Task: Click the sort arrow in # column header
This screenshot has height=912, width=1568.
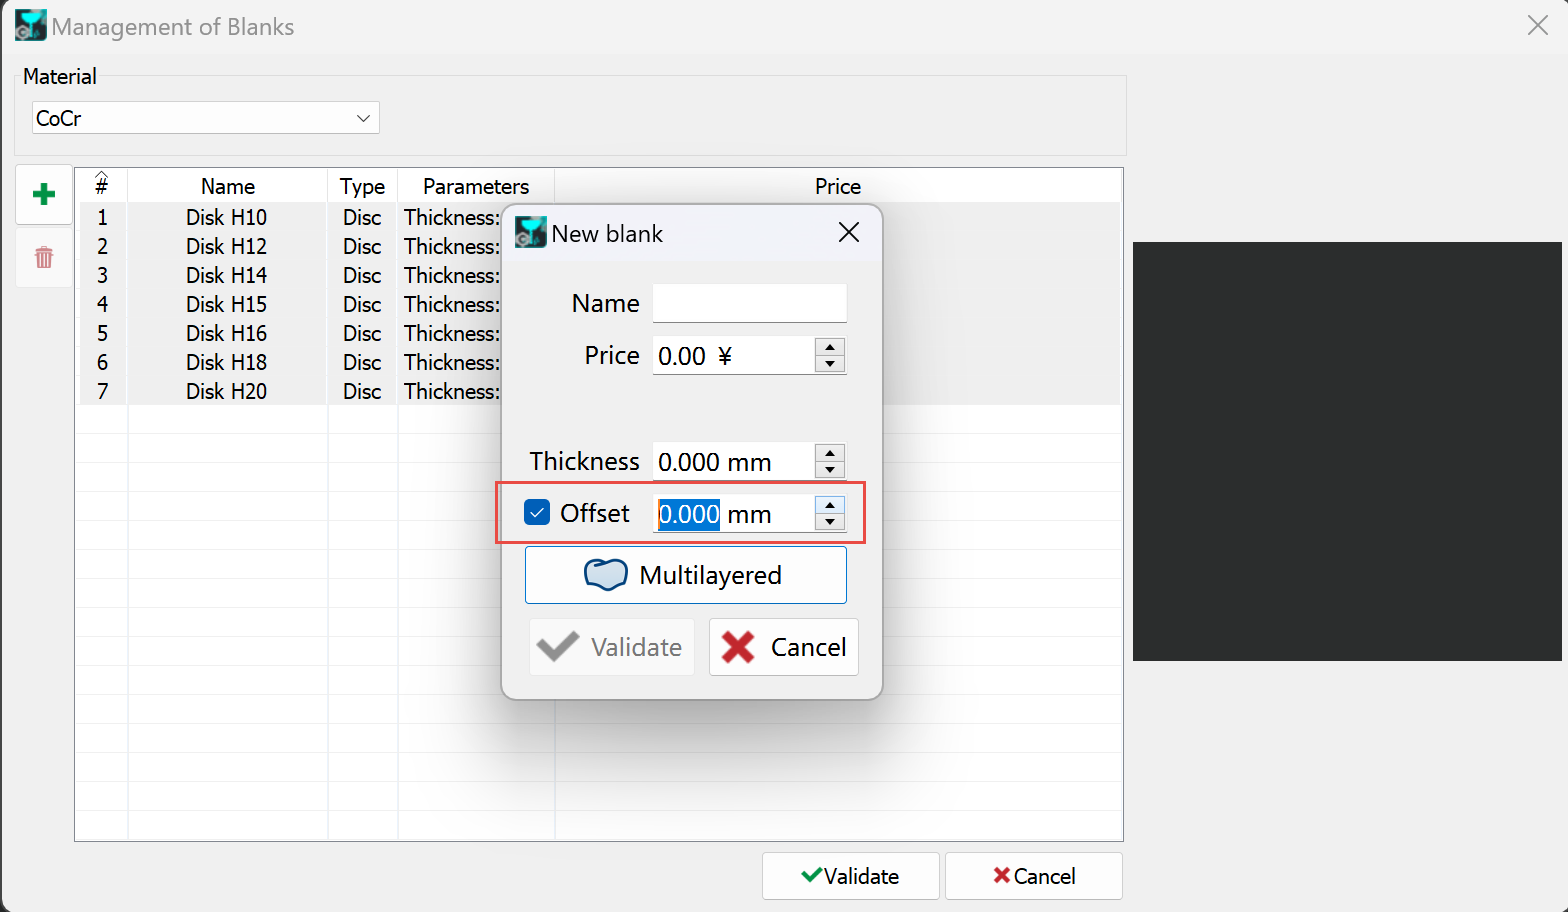Action: 102,175
